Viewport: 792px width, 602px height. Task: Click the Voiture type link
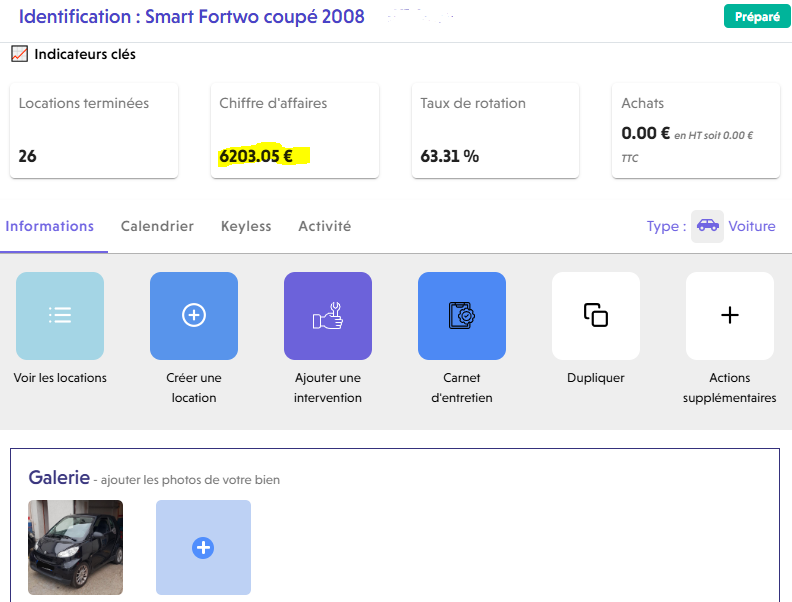(x=752, y=226)
